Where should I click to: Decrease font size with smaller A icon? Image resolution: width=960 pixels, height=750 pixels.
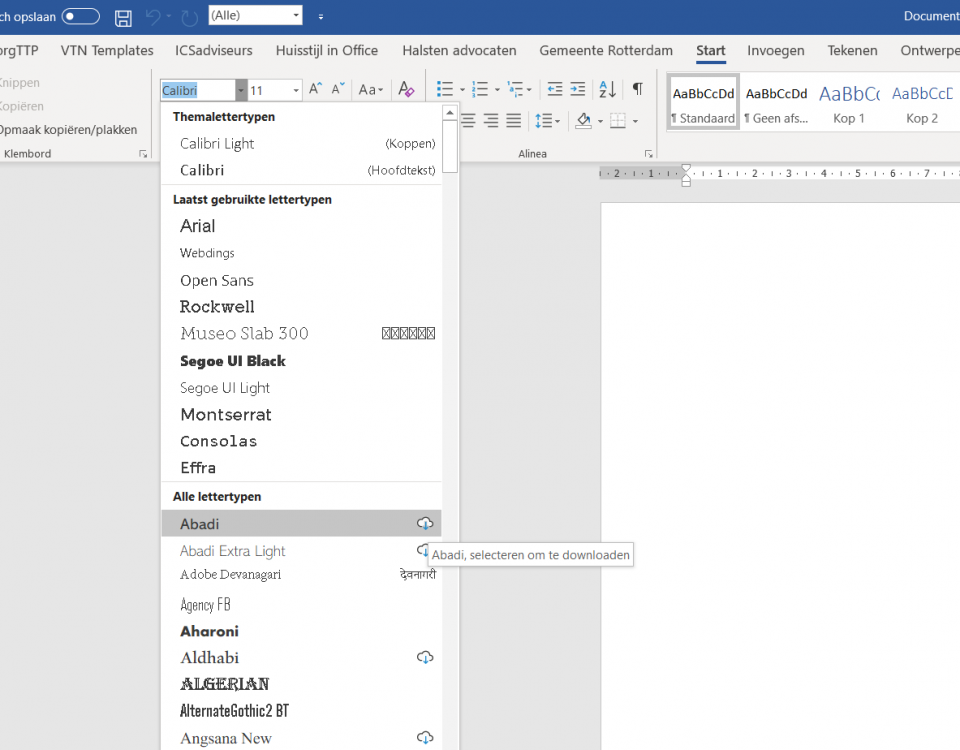point(338,89)
